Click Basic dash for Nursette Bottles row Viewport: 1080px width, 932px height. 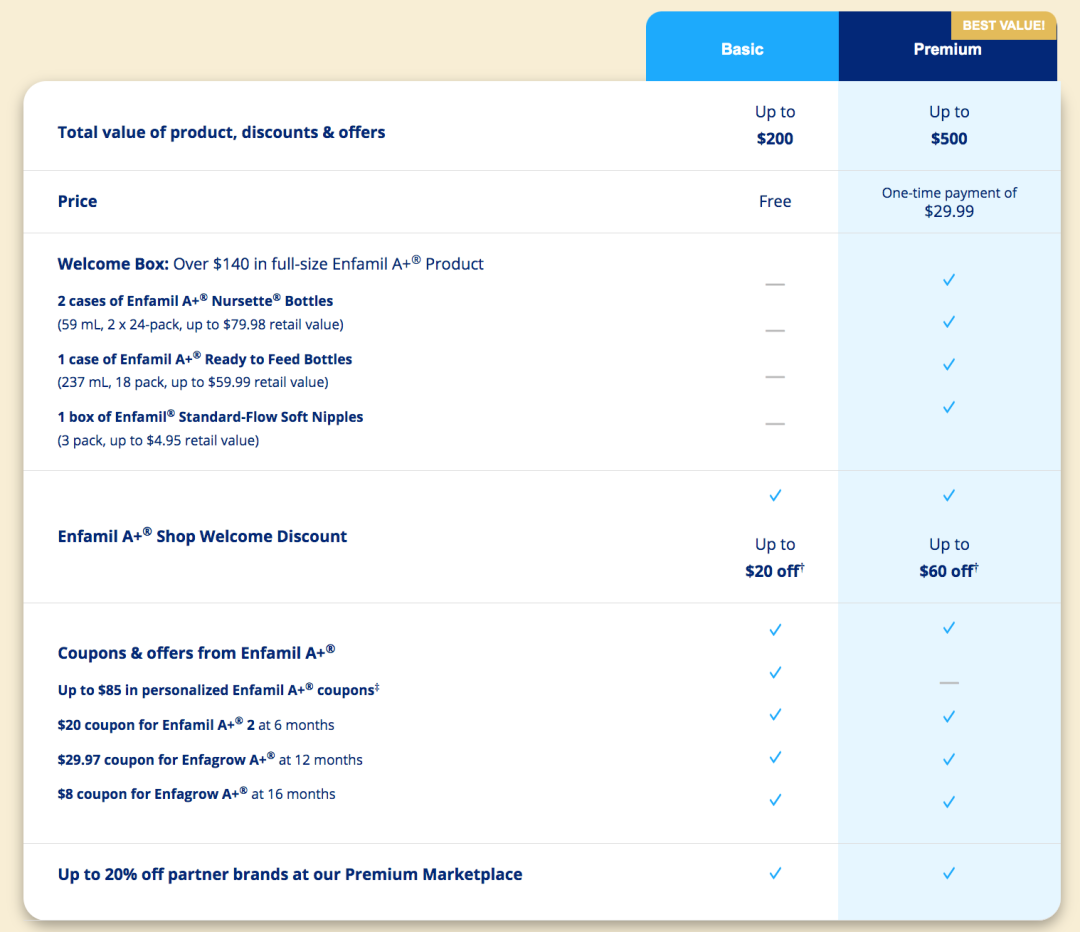(775, 331)
